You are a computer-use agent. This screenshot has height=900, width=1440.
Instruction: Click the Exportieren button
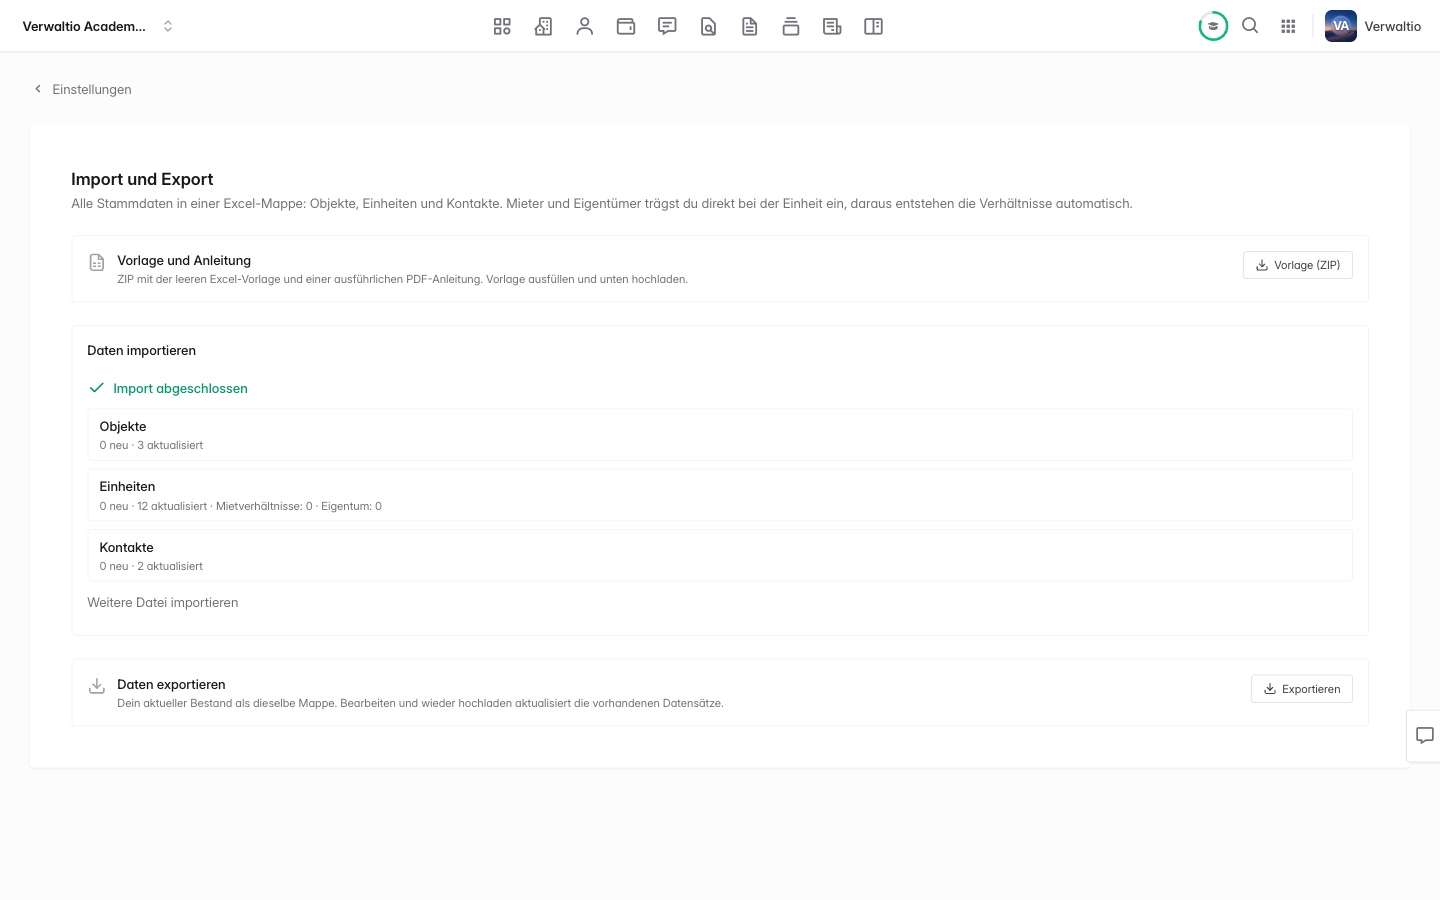pos(1302,689)
